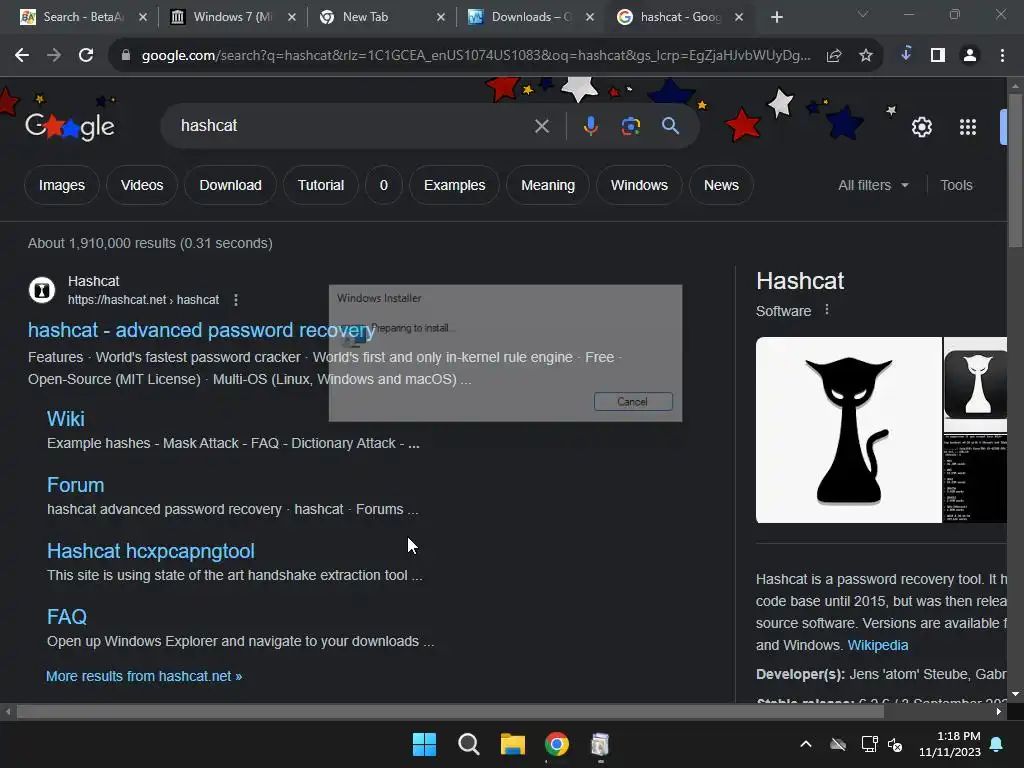Open Windows taskbar search
This screenshot has width=1024, height=768.
[468, 744]
